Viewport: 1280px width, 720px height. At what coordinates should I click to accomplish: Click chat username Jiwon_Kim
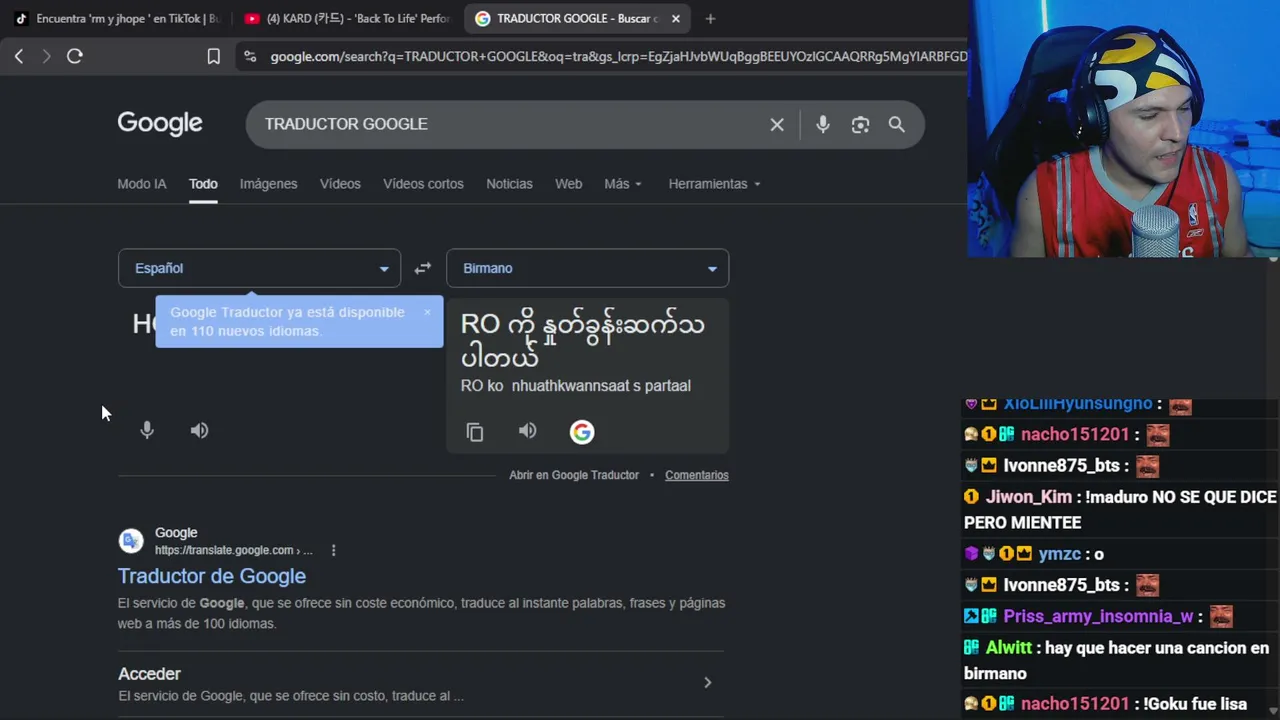[1029, 497]
